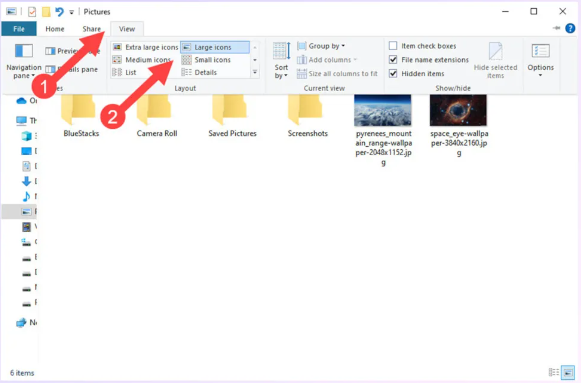Click the New folder icon in title bar
This screenshot has width=581, height=383.
(x=46, y=12)
